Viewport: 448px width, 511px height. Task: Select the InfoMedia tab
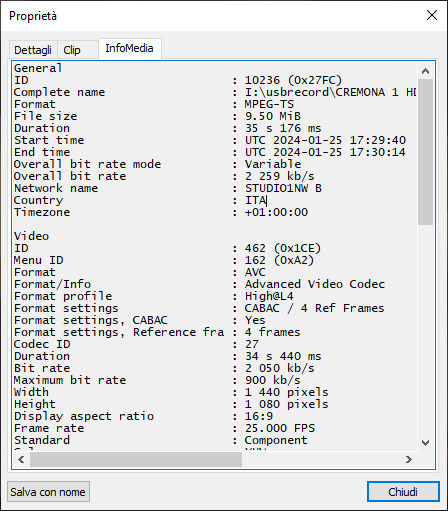(x=129, y=48)
